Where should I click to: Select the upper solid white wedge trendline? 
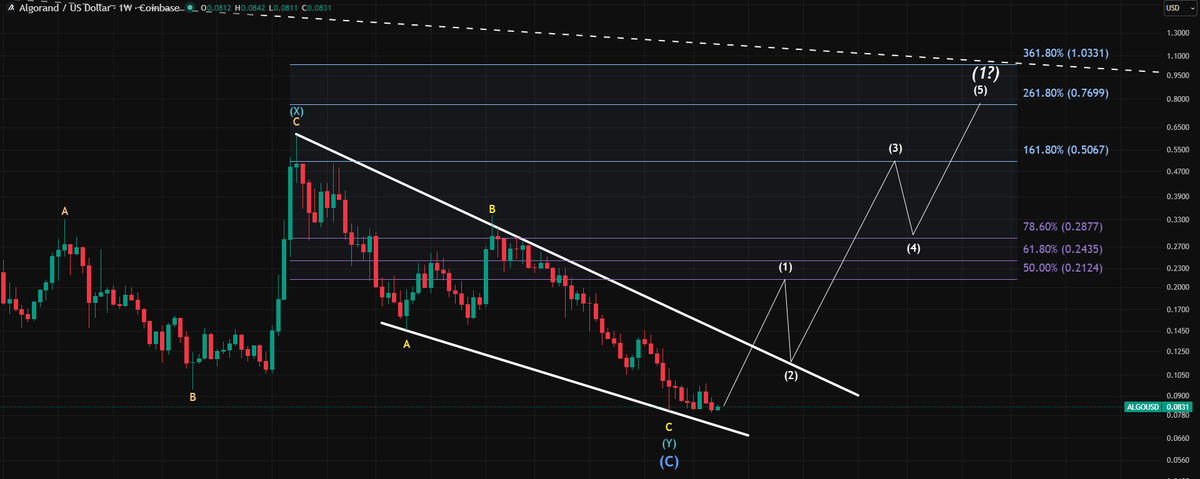[x=577, y=264]
